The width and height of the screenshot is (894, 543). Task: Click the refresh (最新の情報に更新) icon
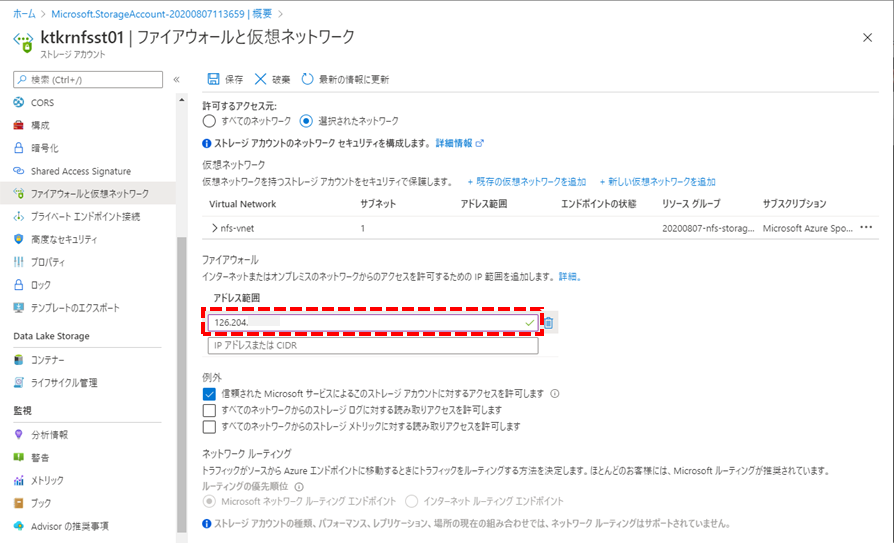(x=307, y=79)
